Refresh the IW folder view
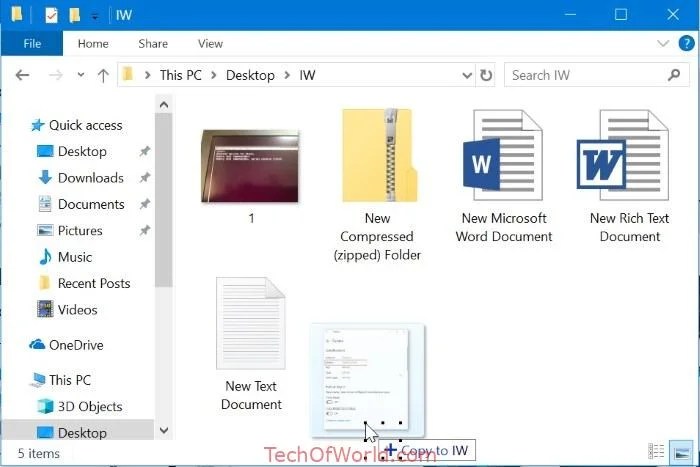Screen dimensions: 700x467 tap(486, 75)
